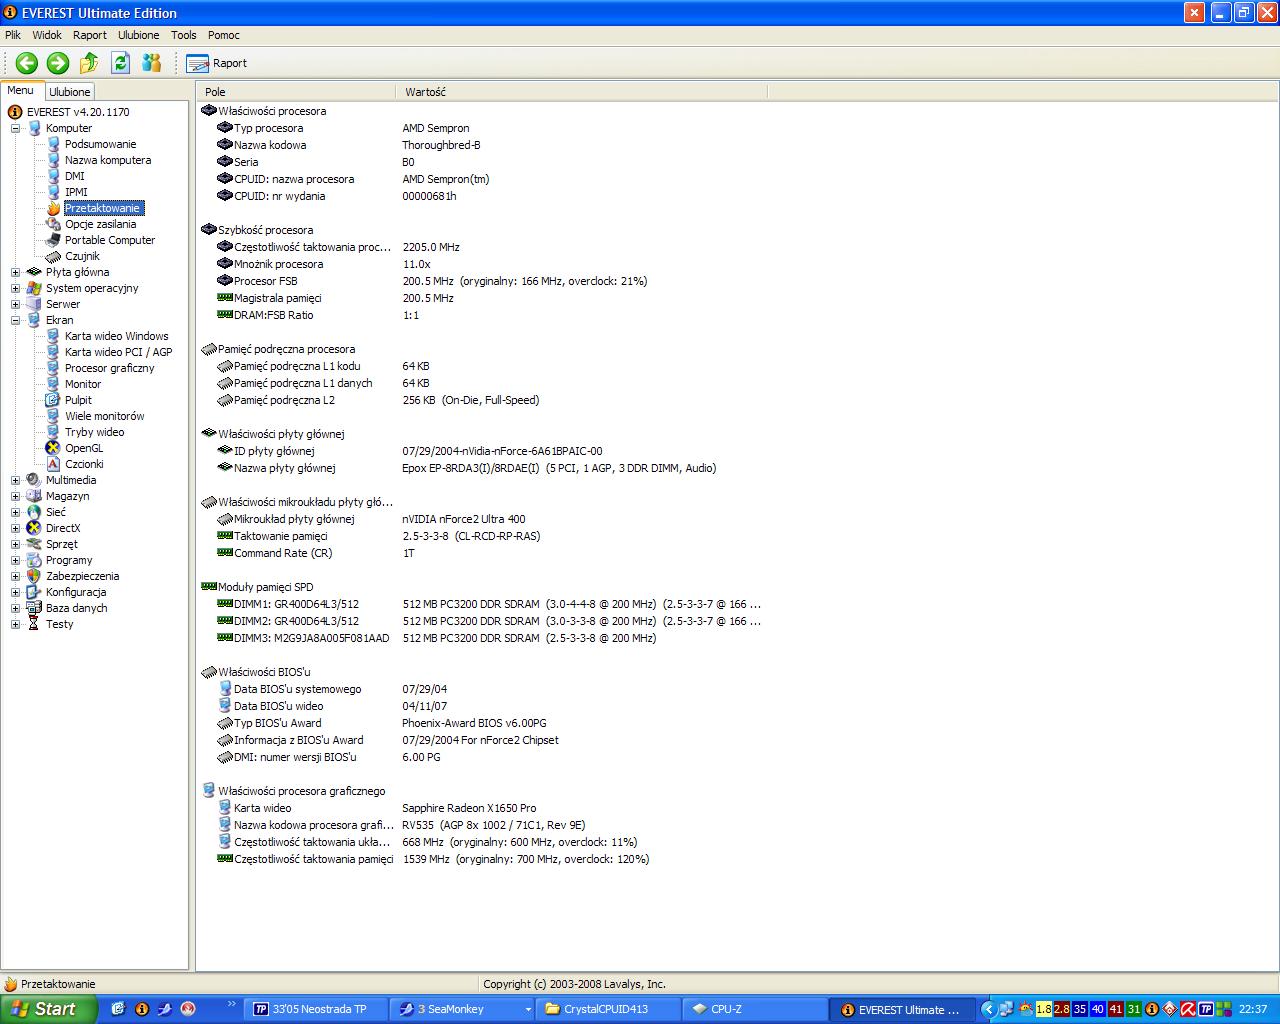Viewport: 1280px width, 1024px height.
Task: Collapse the Ekran tree node
Action: click(x=15, y=320)
